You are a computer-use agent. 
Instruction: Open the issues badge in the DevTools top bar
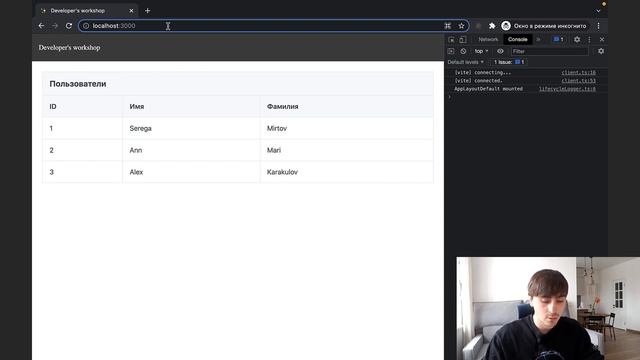coord(558,40)
